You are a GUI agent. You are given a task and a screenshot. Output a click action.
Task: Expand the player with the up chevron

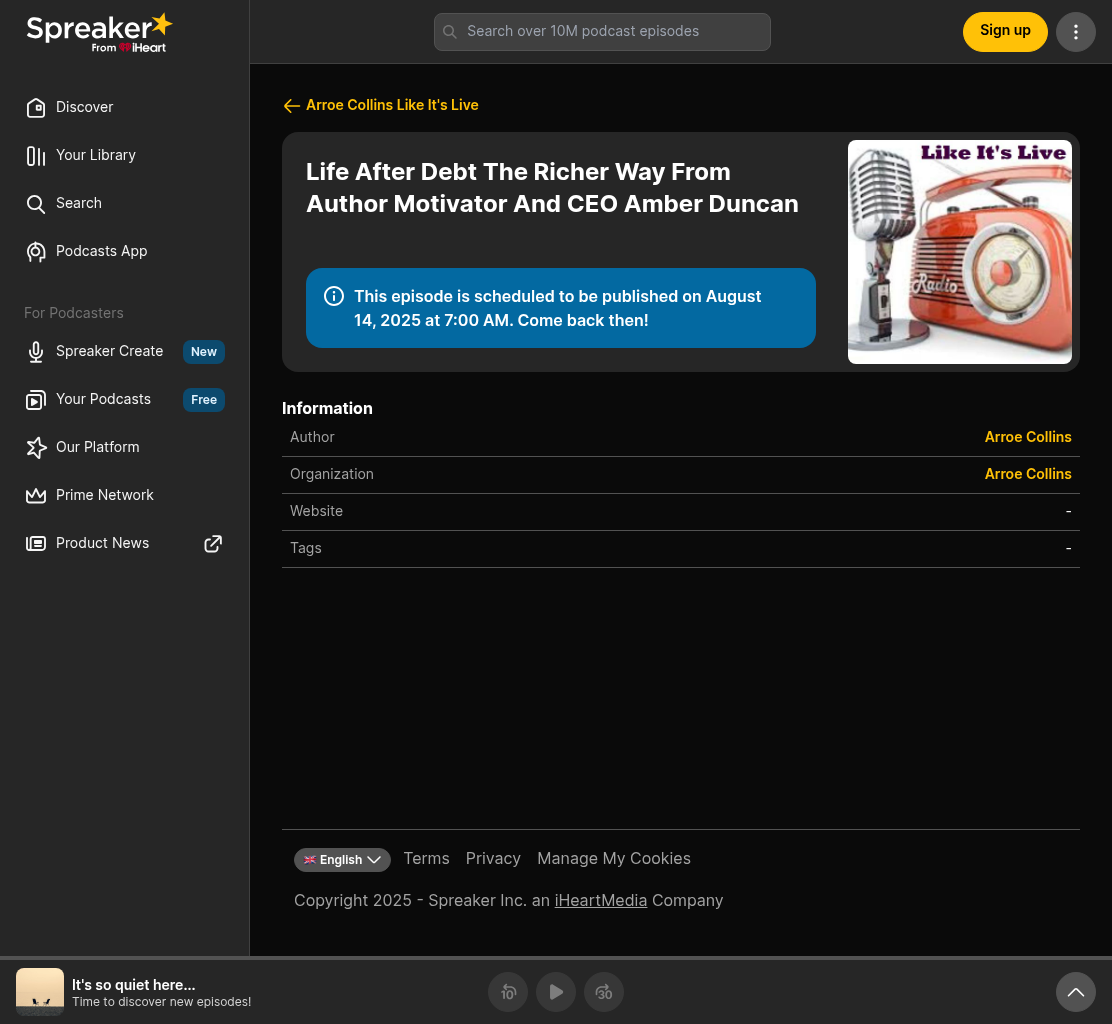pyautogui.click(x=1076, y=992)
